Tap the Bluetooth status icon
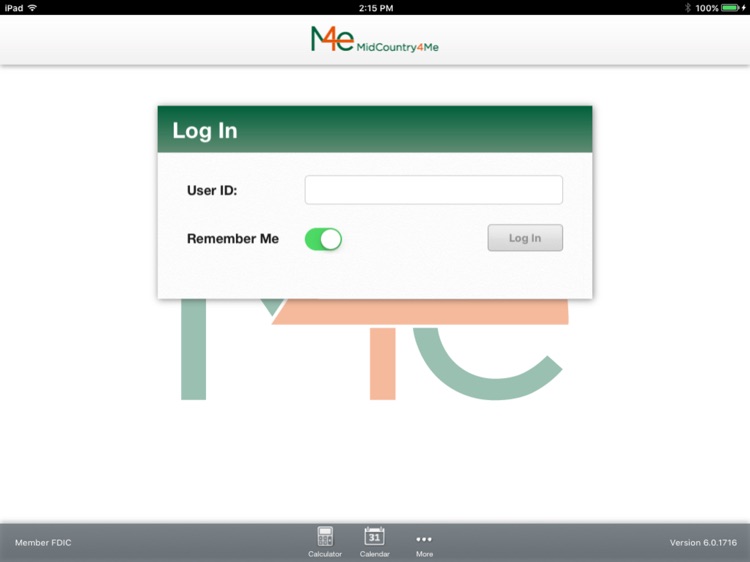 point(687,8)
